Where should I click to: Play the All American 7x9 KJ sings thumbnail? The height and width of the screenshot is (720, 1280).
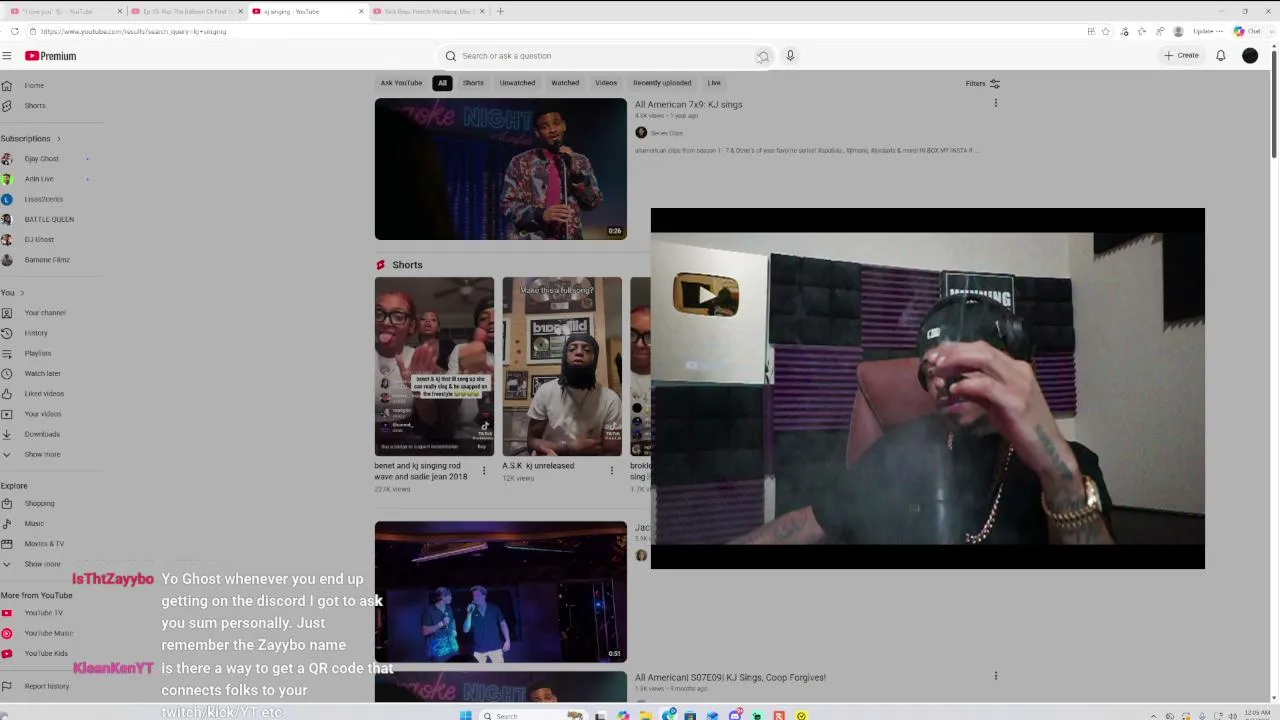tap(501, 169)
